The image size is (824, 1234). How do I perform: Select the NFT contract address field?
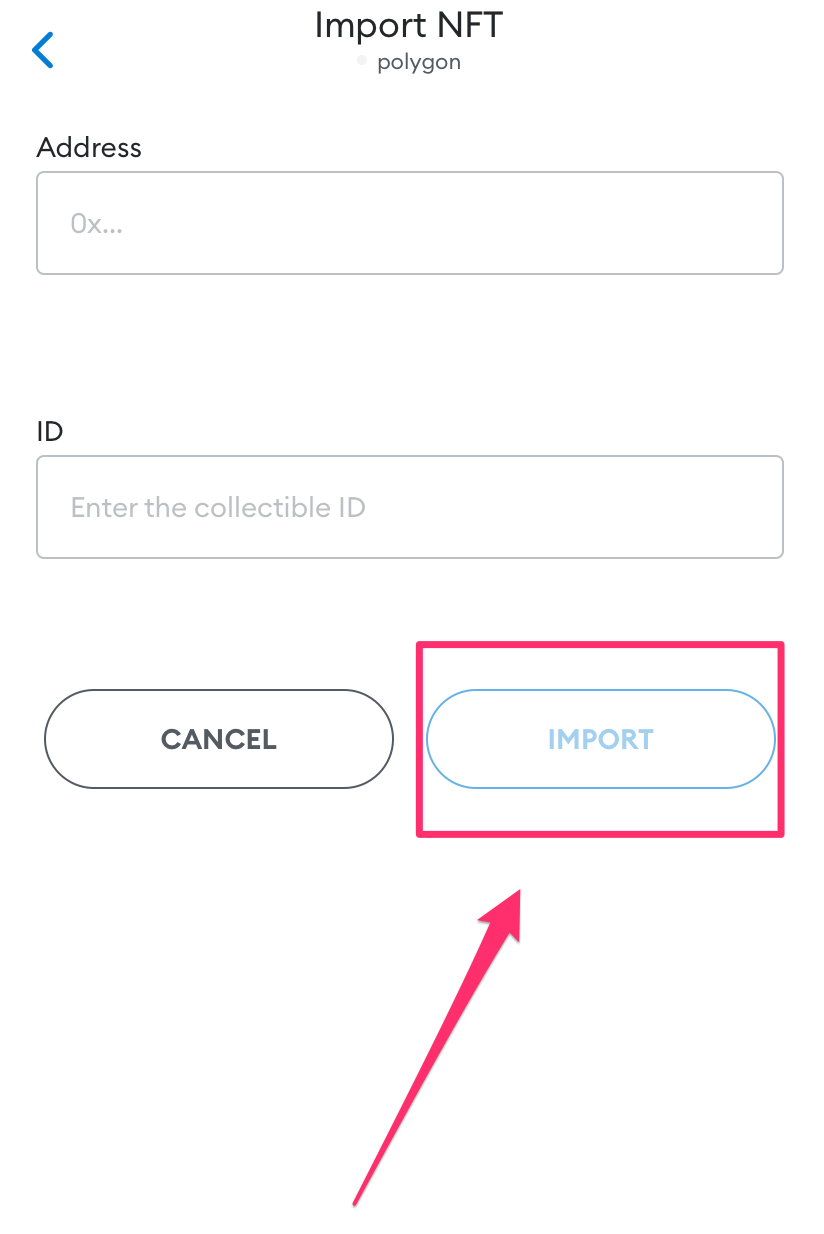pos(410,223)
